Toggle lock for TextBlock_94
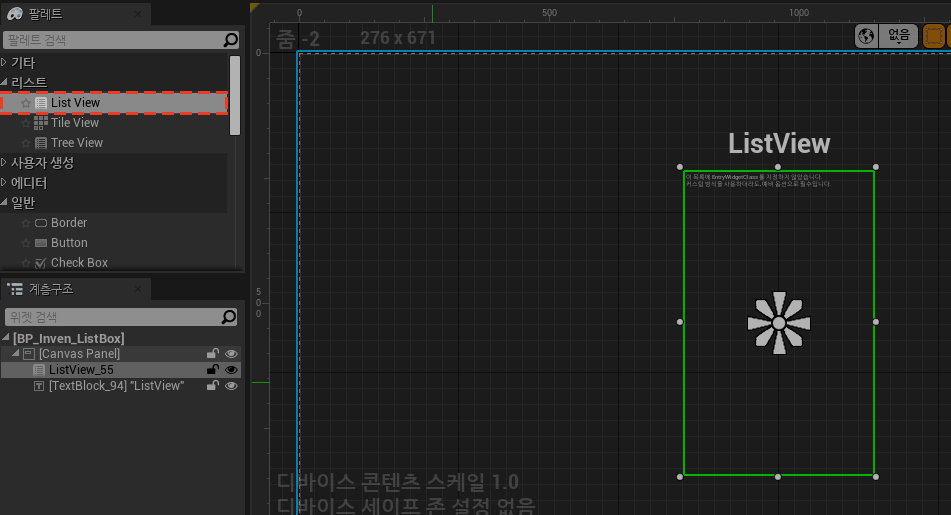Image resolution: width=951 pixels, height=515 pixels. 212,386
